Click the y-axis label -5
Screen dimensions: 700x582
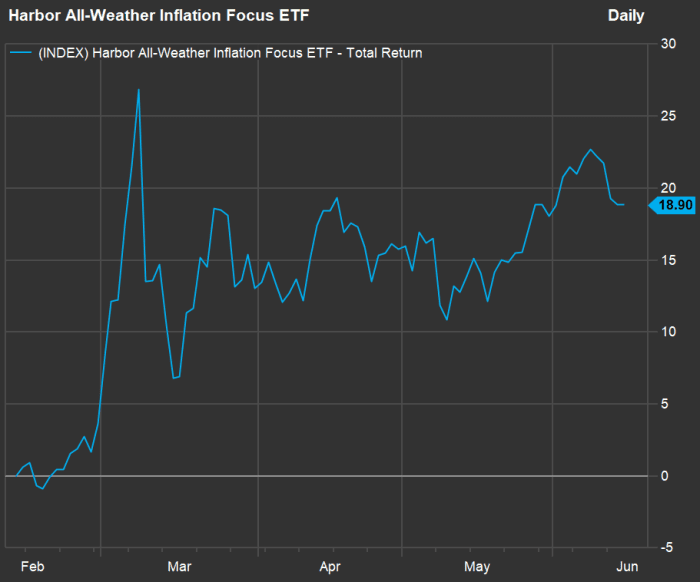click(666, 547)
